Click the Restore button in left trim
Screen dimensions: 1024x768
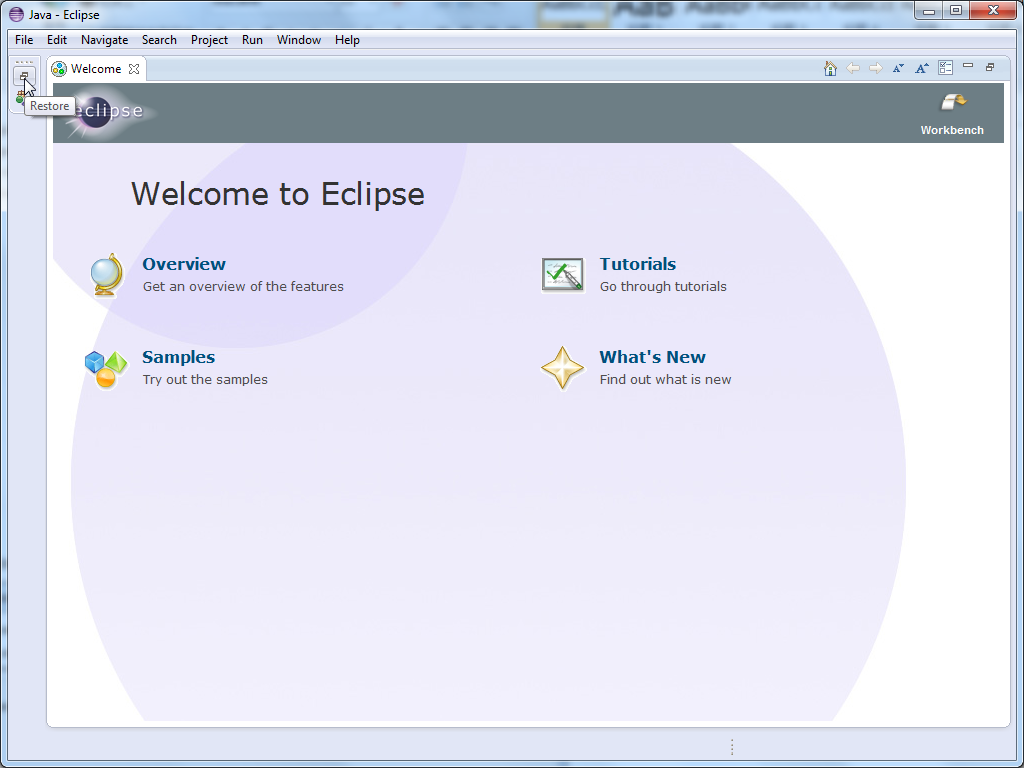pyautogui.click(x=24, y=76)
